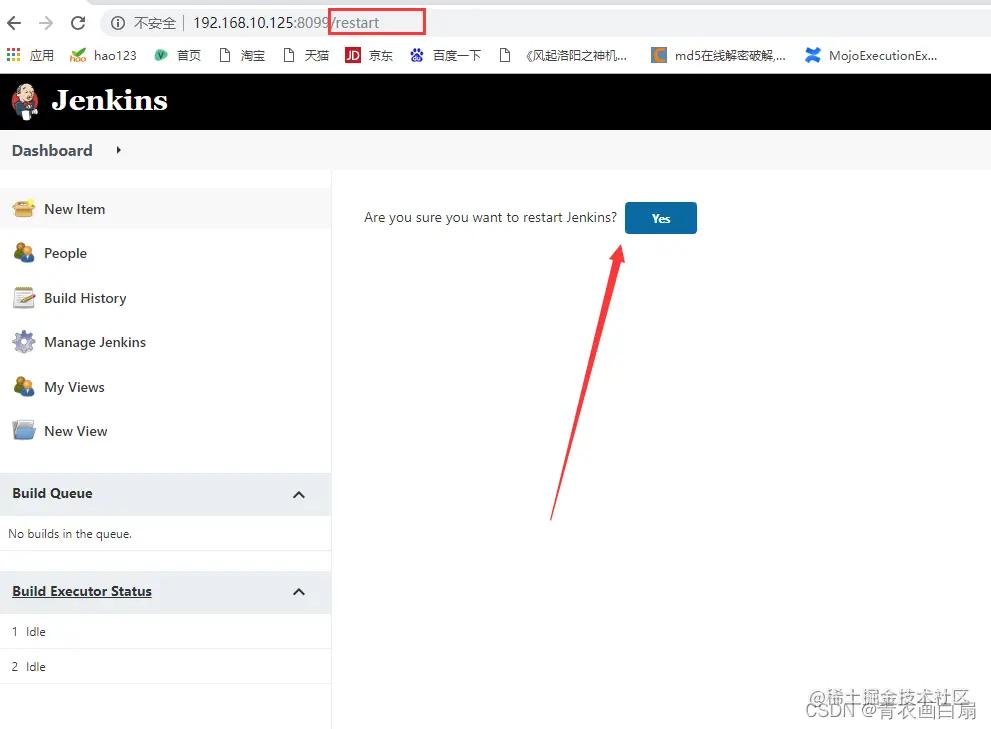Viewport: 991px width, 729px height.
Task: Open the New Item link
Action: [x=75, y=209]
